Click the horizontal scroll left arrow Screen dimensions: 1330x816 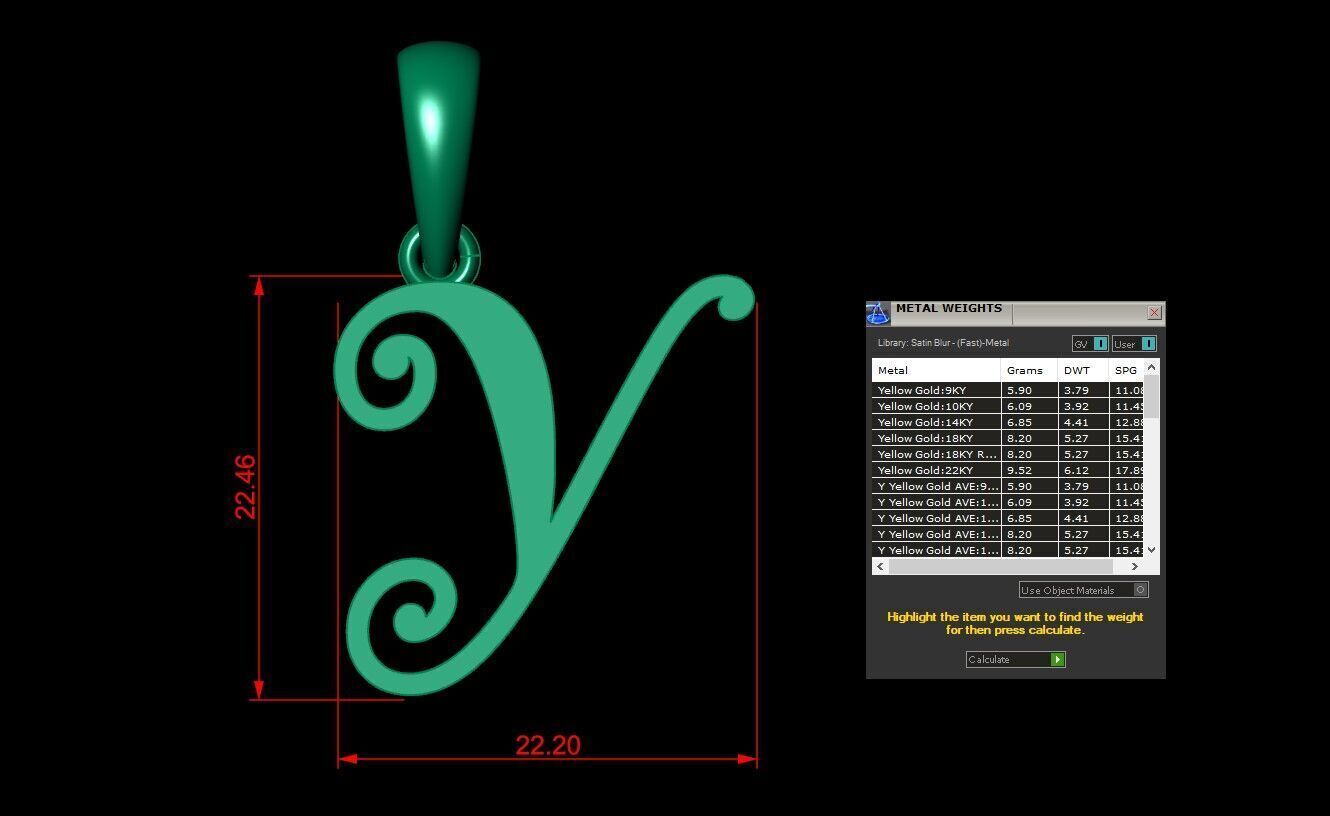click(880, 566)
